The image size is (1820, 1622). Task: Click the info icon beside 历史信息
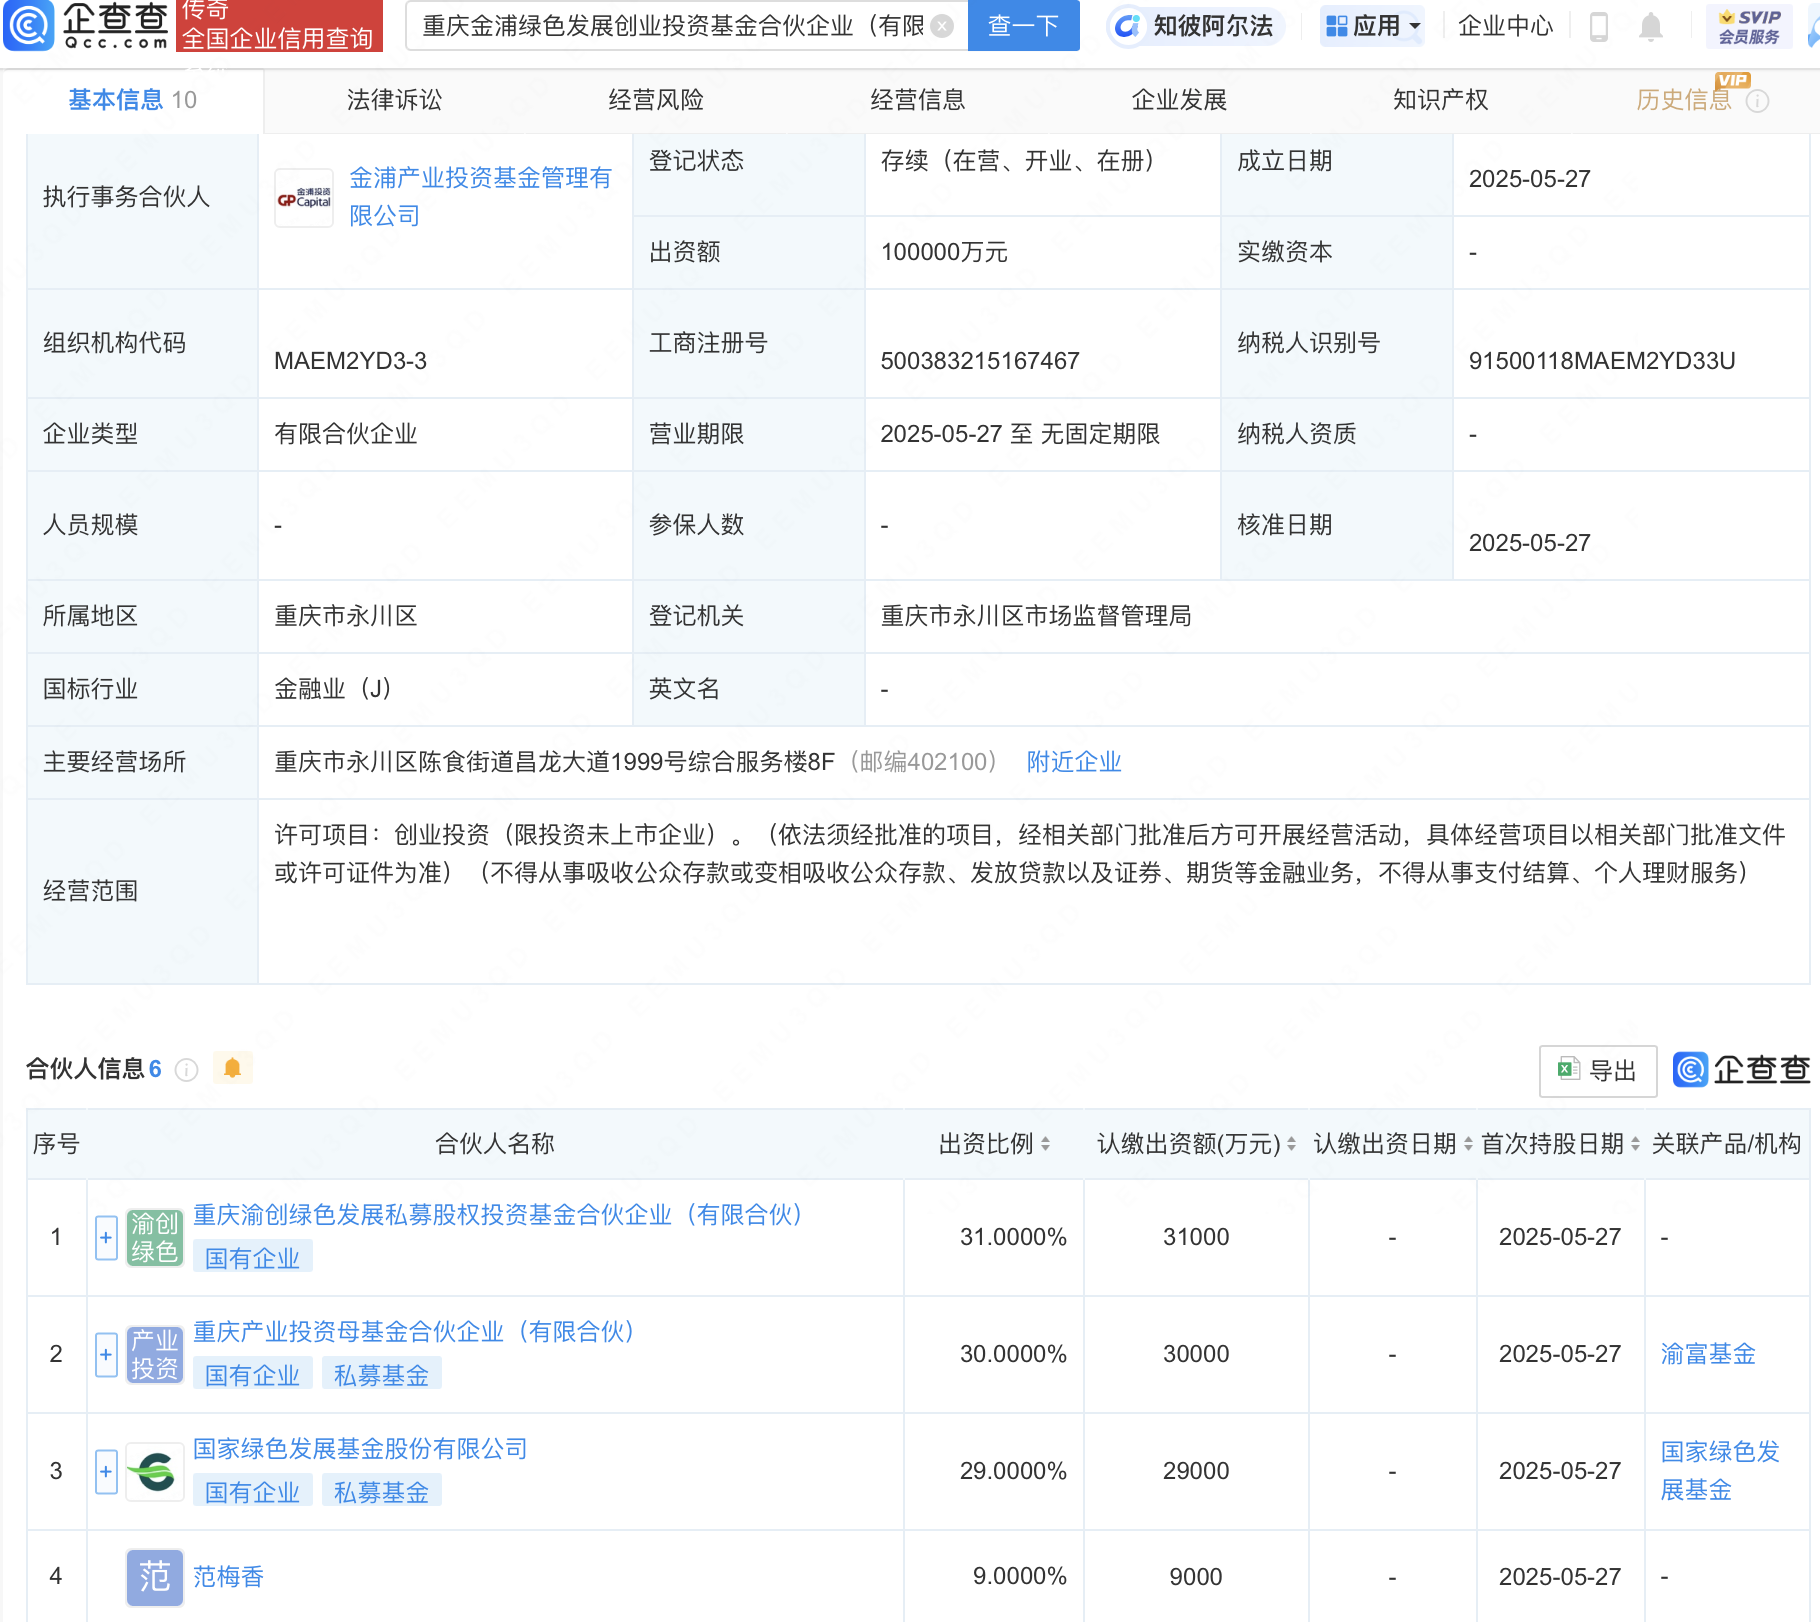[1758, 101]
